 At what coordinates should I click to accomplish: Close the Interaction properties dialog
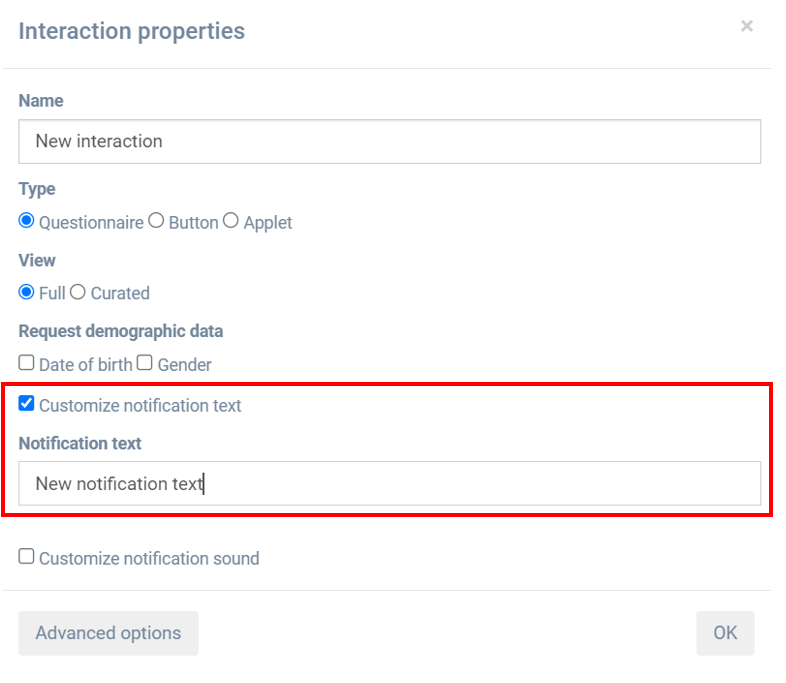point(746,27)
